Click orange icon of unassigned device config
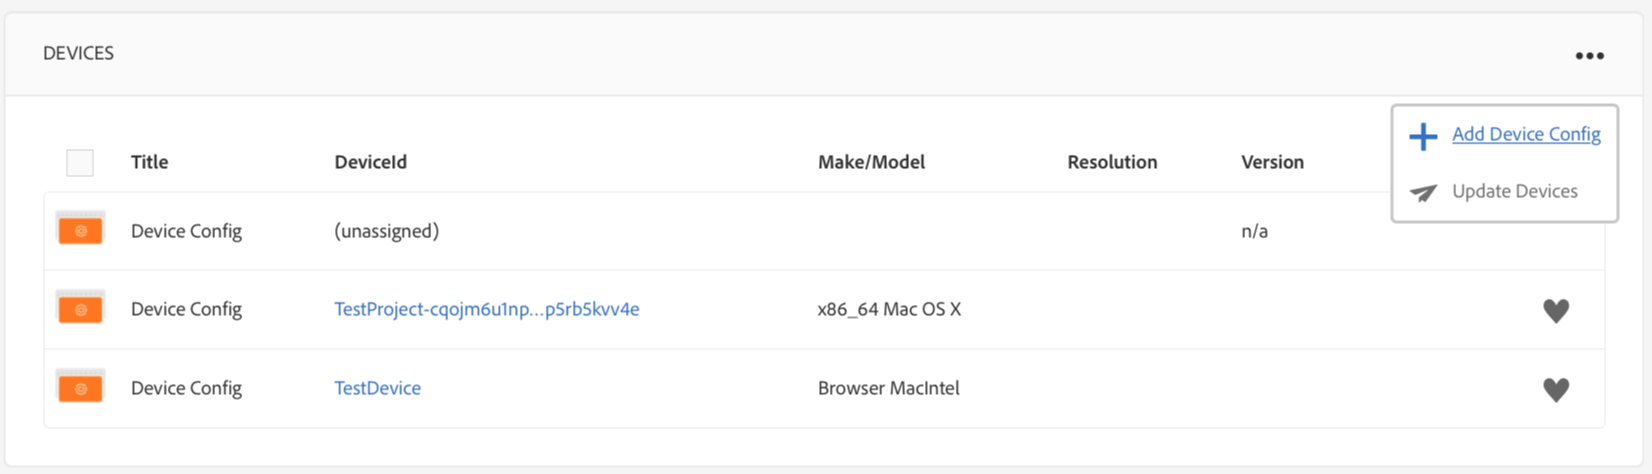 click(x=81, y=231)
